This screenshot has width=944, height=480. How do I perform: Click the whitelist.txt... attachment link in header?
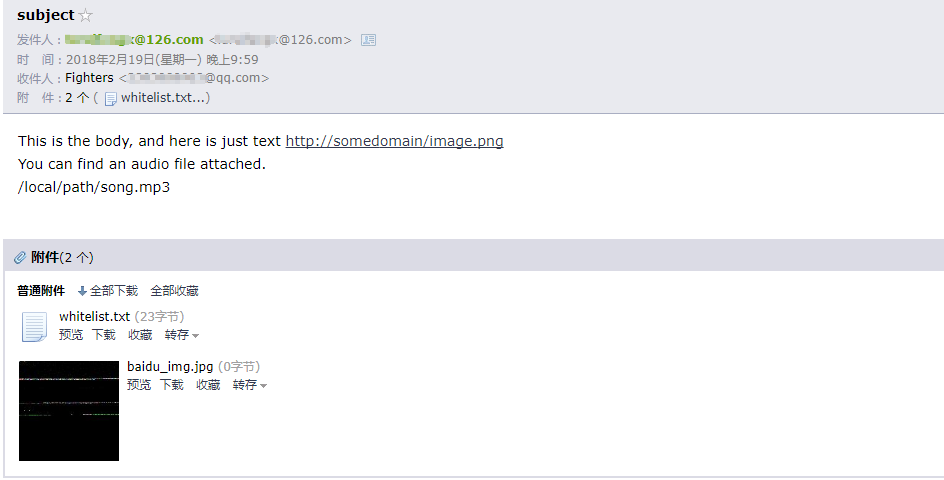click(x=164, y=98)
